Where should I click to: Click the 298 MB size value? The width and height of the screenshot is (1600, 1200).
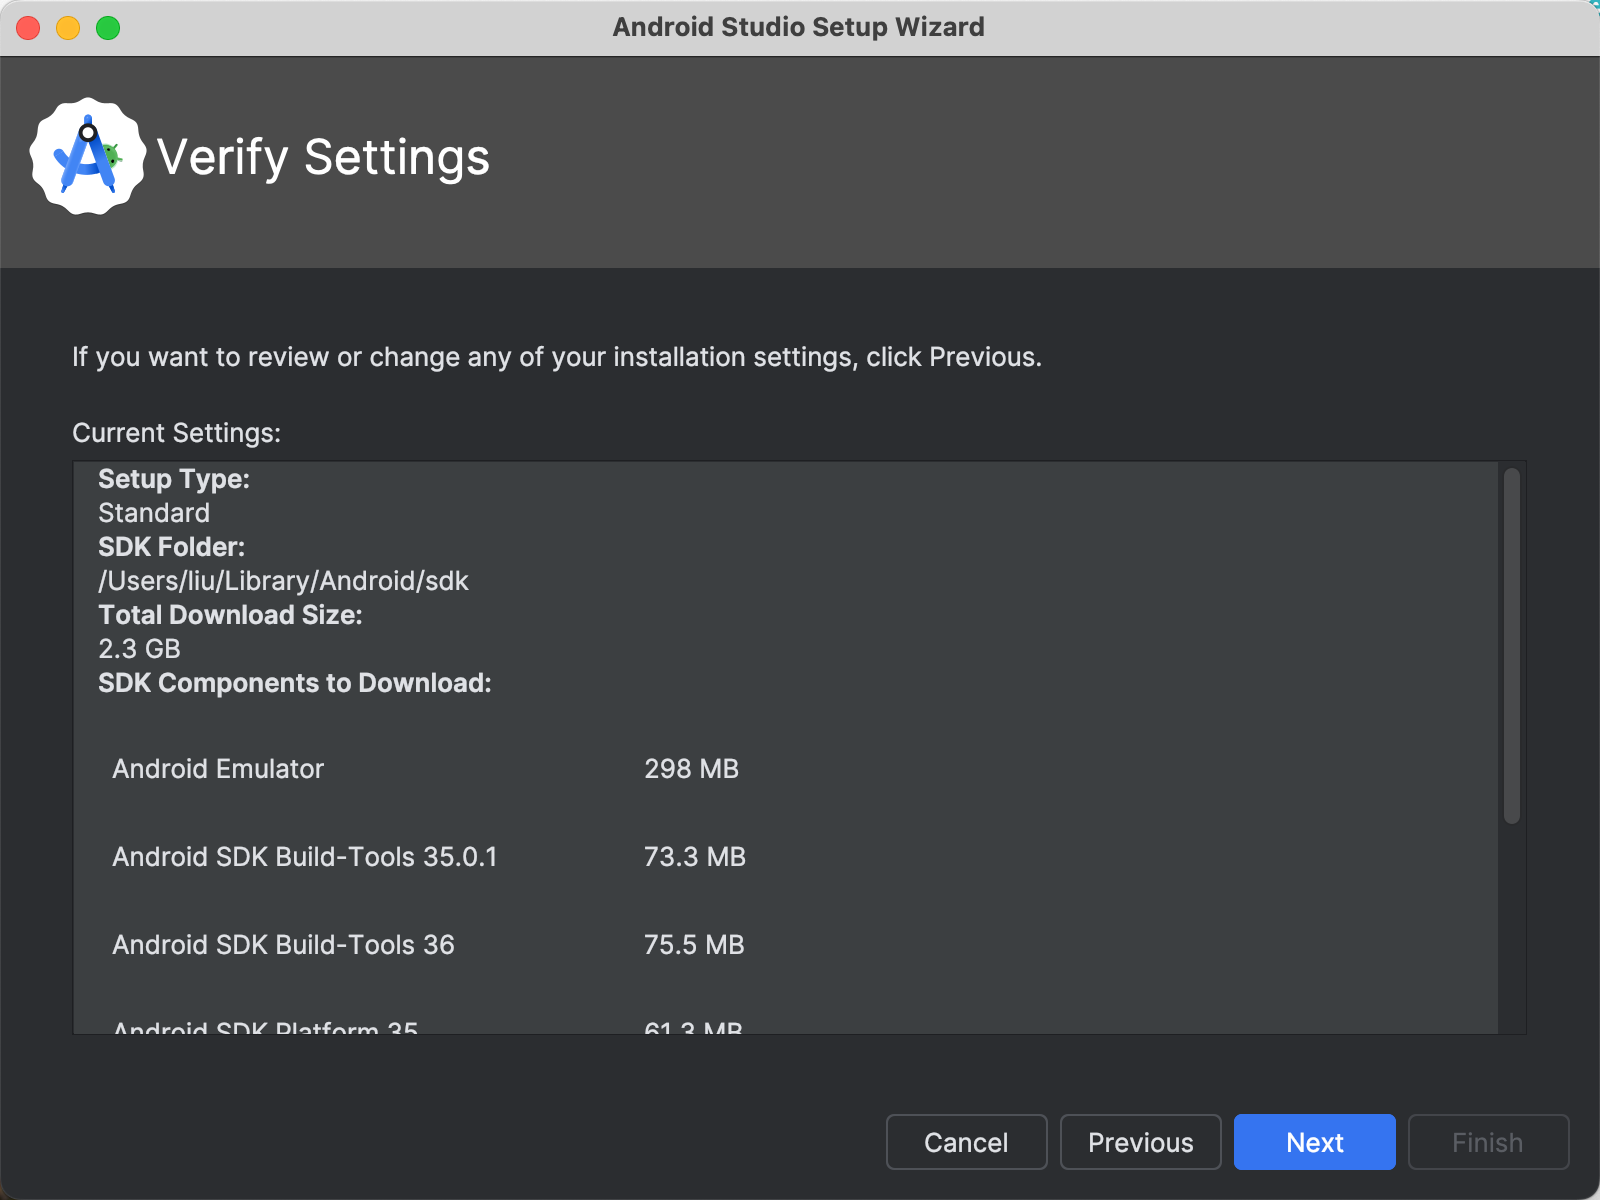(x=691, y=769)
